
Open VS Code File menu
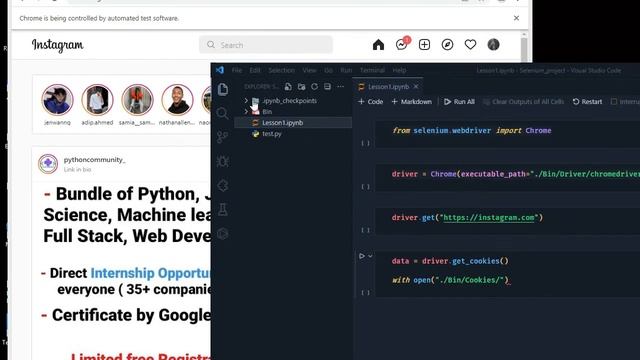[237, 70]
